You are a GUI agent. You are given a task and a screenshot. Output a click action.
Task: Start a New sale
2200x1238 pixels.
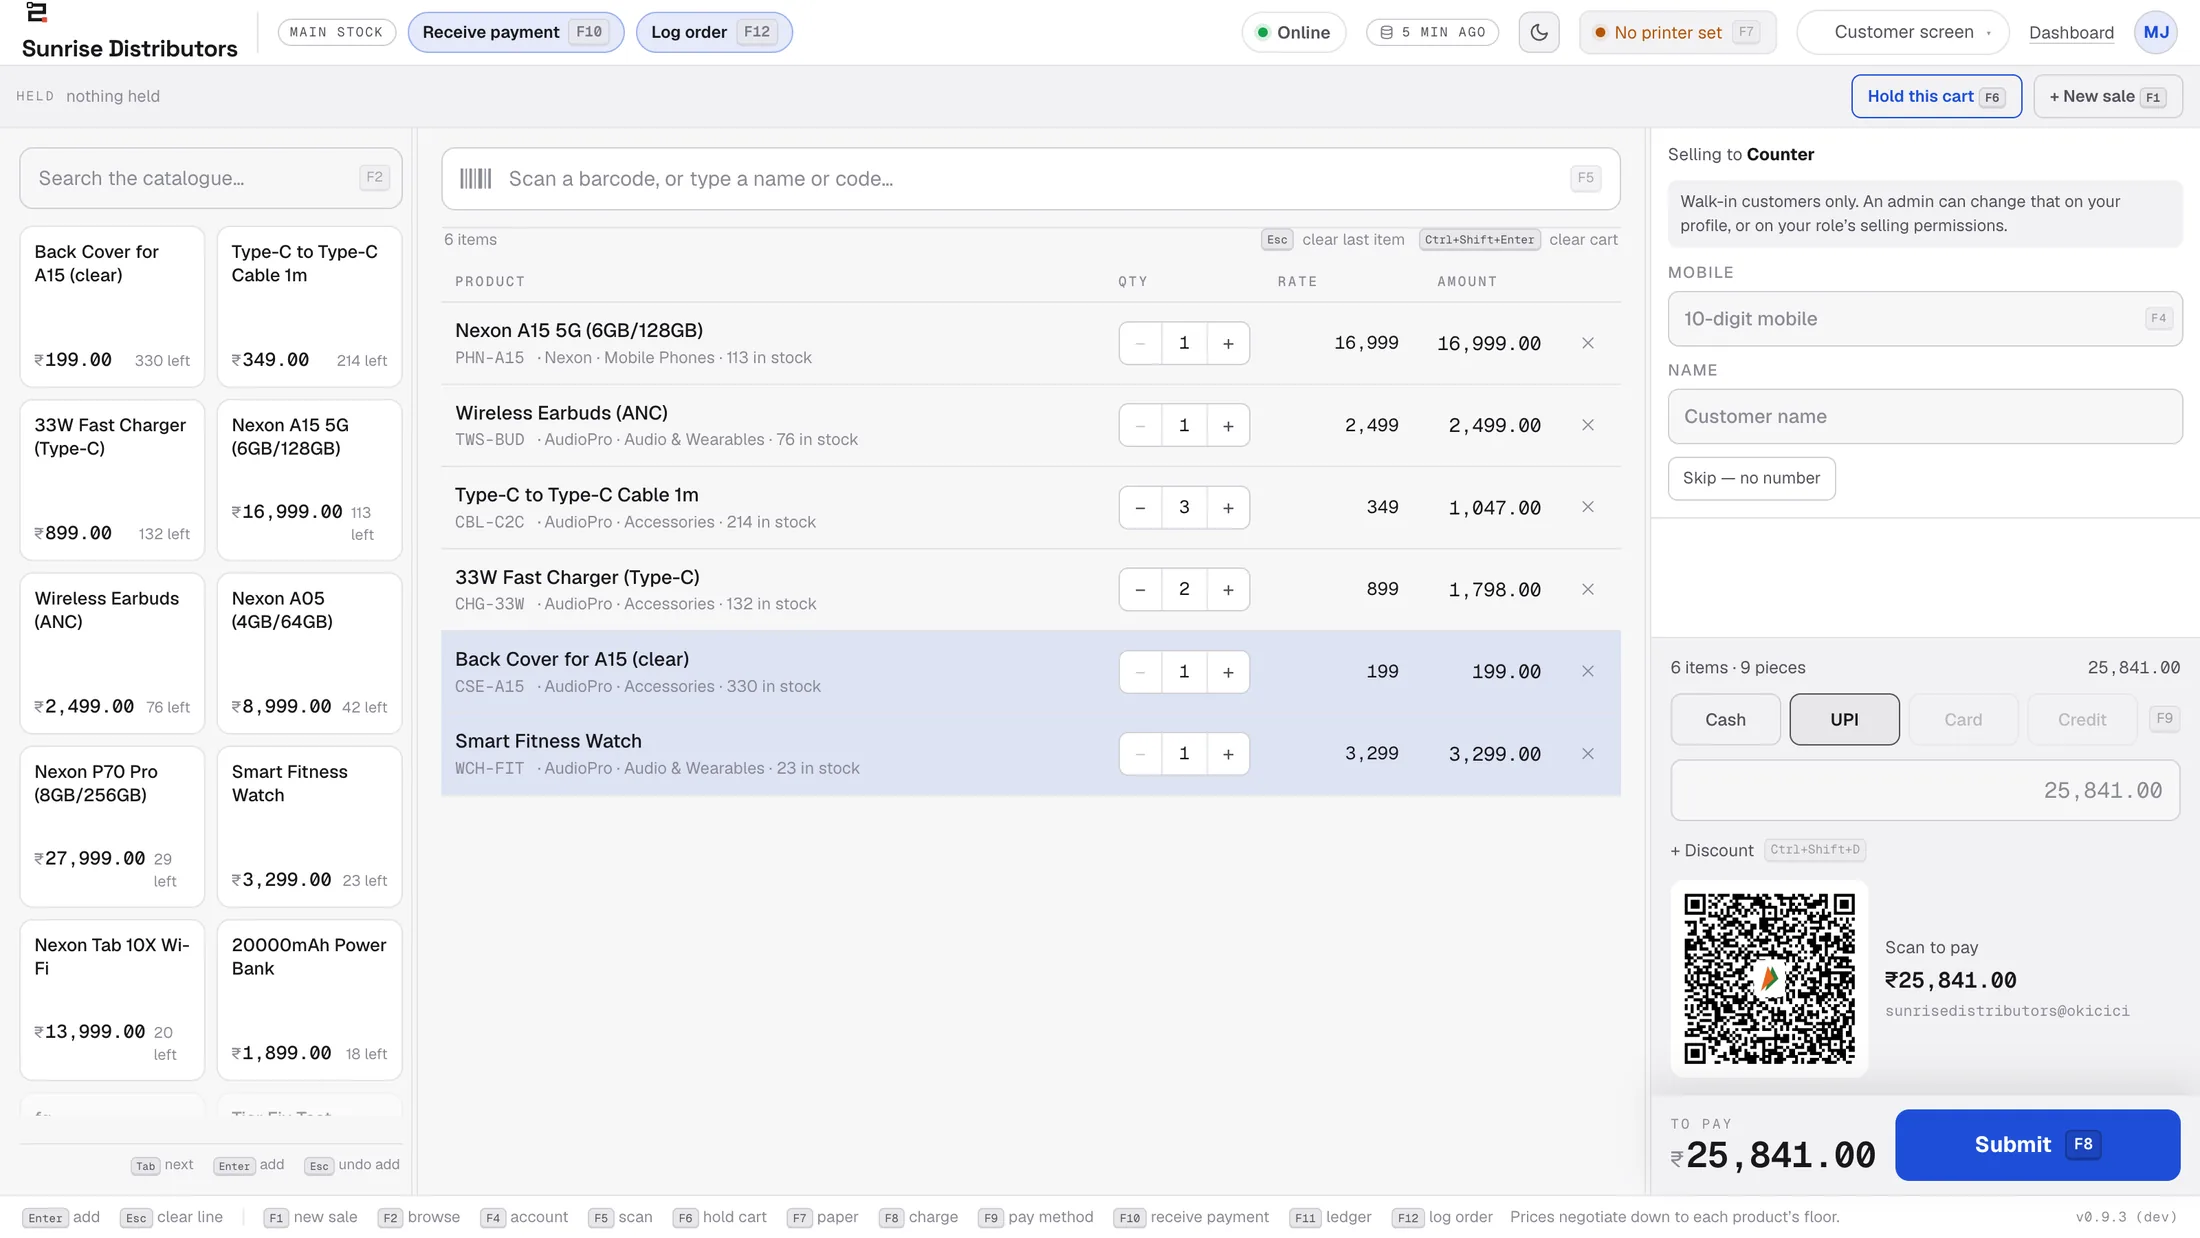click(x=2107, y=96)
